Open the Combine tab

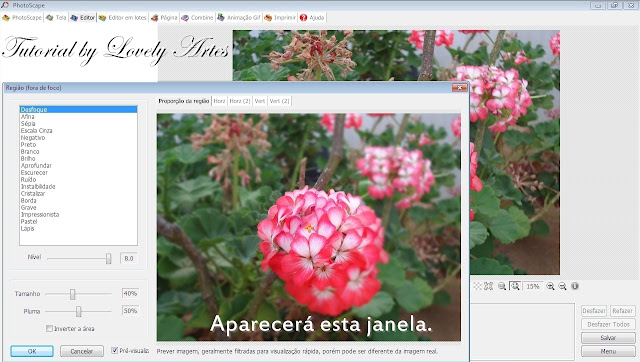click(x=197, y=18)
